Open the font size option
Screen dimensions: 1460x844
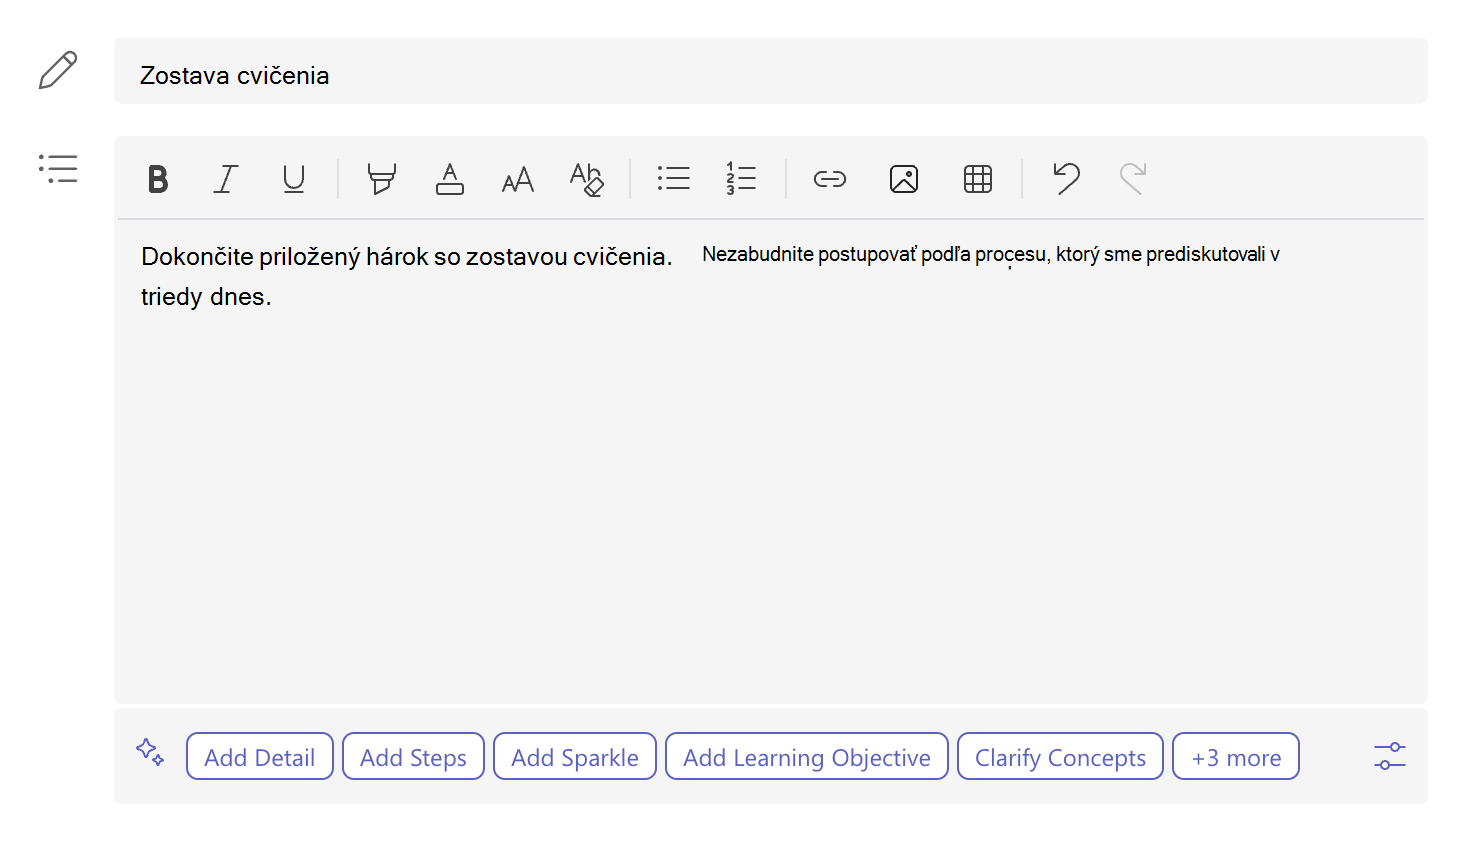(518, 180)
